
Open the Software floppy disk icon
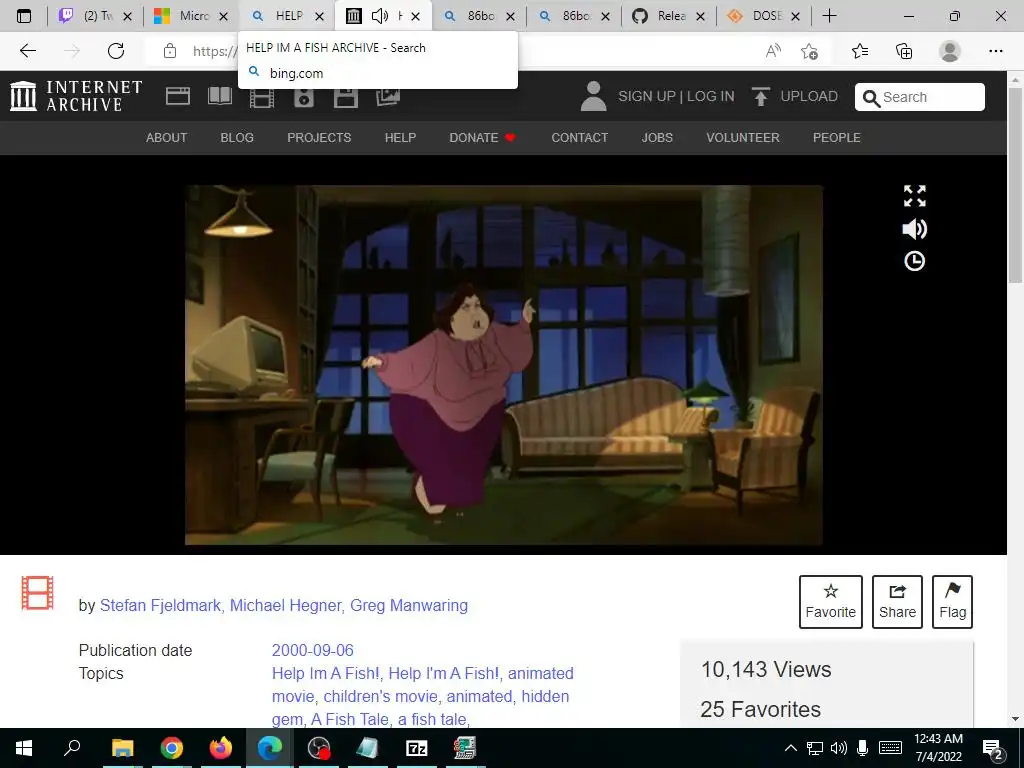[x=345, y=97]
